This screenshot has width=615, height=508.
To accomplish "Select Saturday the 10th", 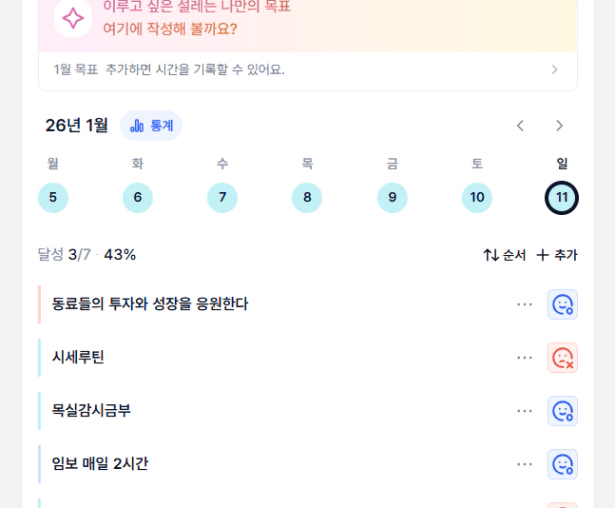I will 477,197.
